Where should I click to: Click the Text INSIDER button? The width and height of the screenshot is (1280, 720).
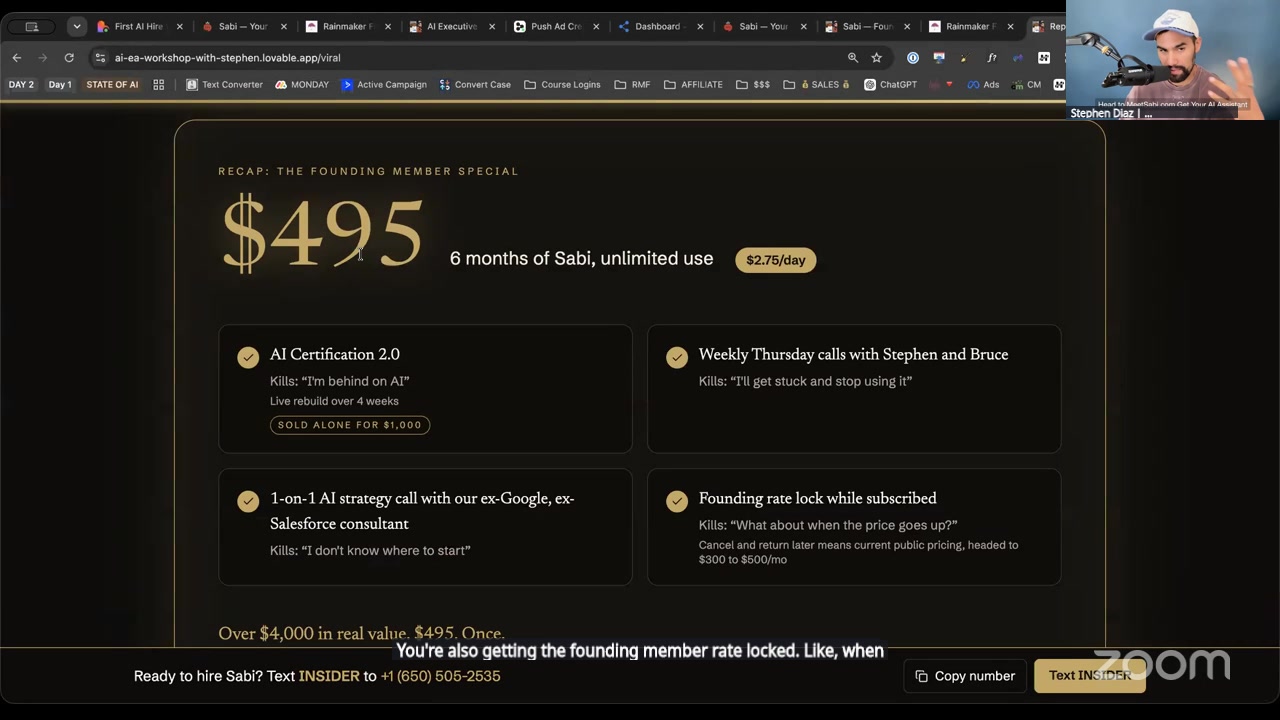[1090, 676]
